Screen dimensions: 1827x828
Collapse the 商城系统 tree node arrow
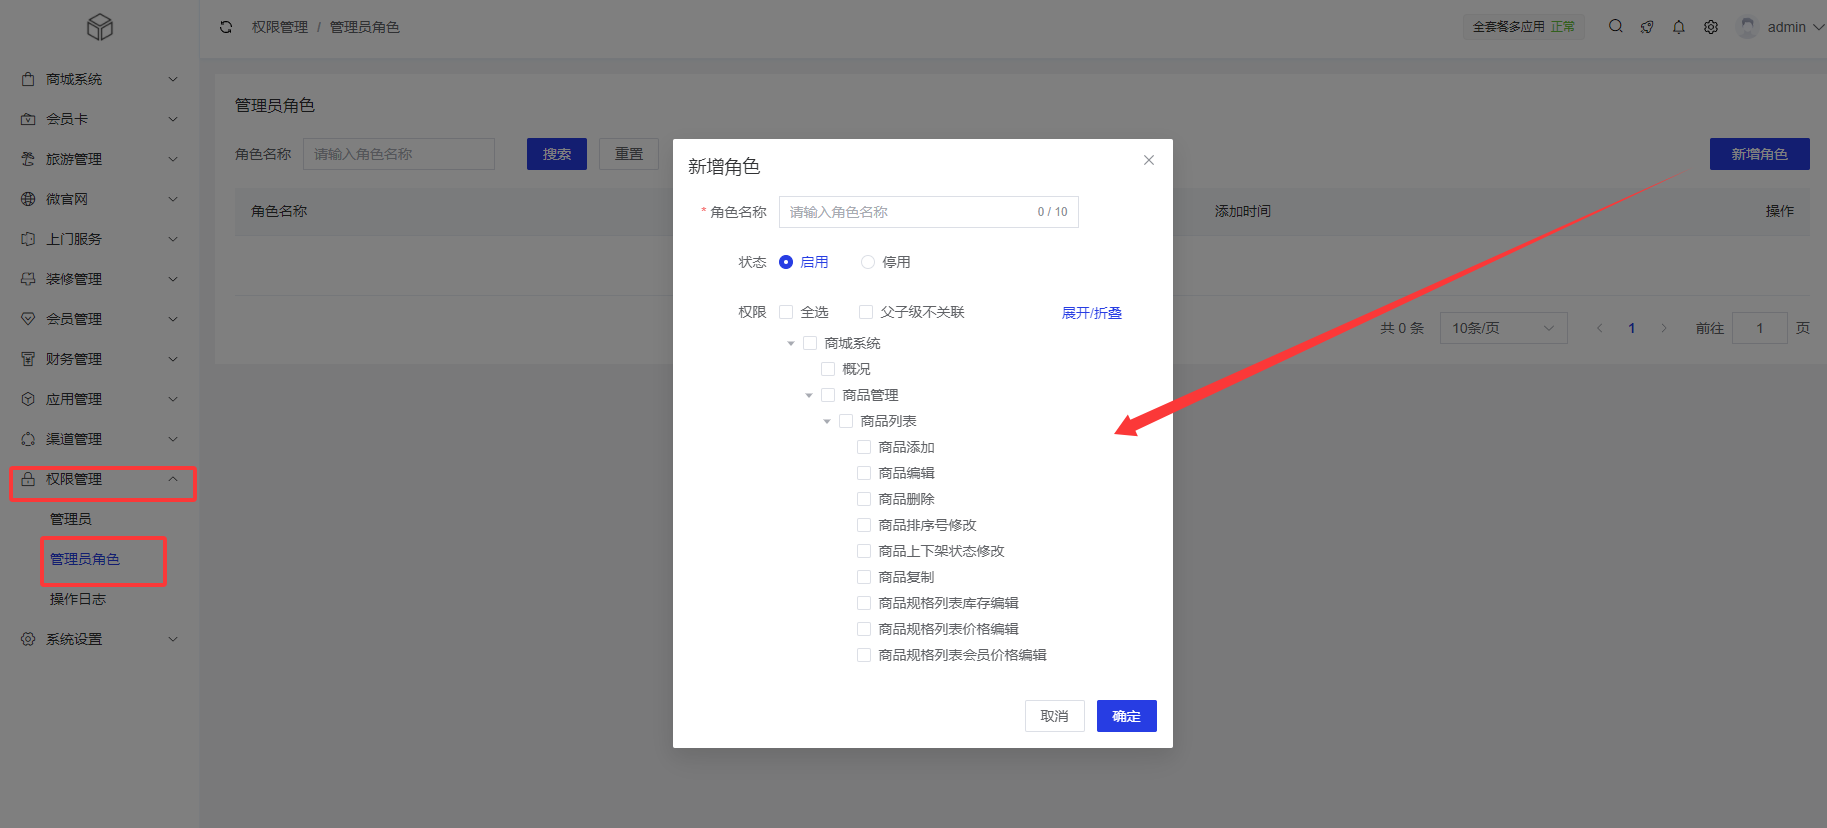coord(791,343)
